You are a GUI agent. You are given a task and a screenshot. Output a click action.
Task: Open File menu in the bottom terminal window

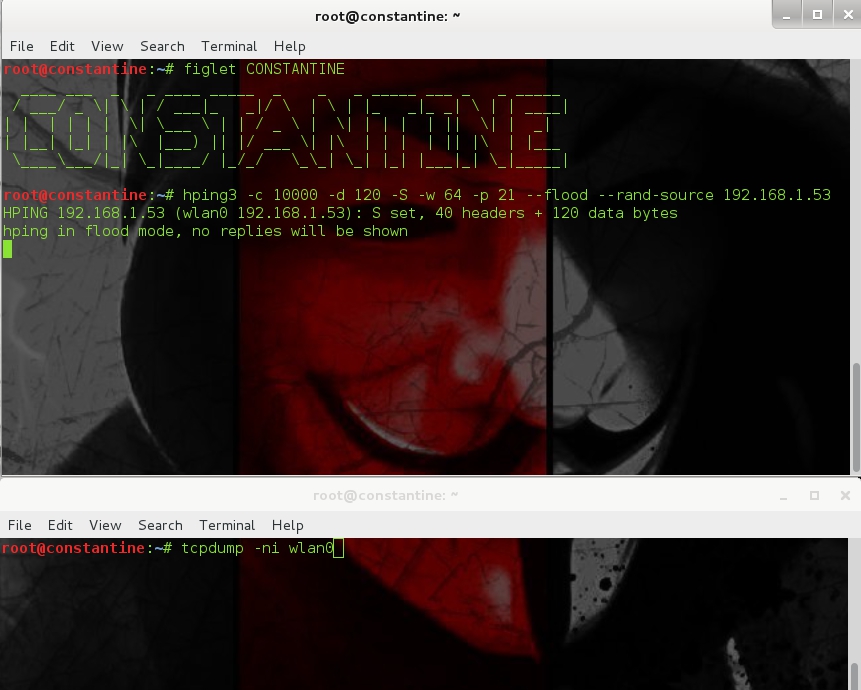point(20,525)
